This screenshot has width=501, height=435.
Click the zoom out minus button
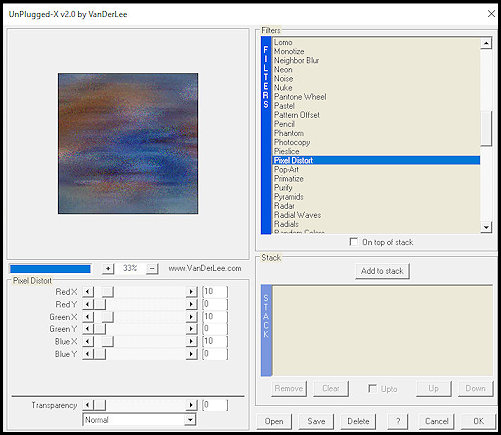pyautogui.click(x=152, y=268)
